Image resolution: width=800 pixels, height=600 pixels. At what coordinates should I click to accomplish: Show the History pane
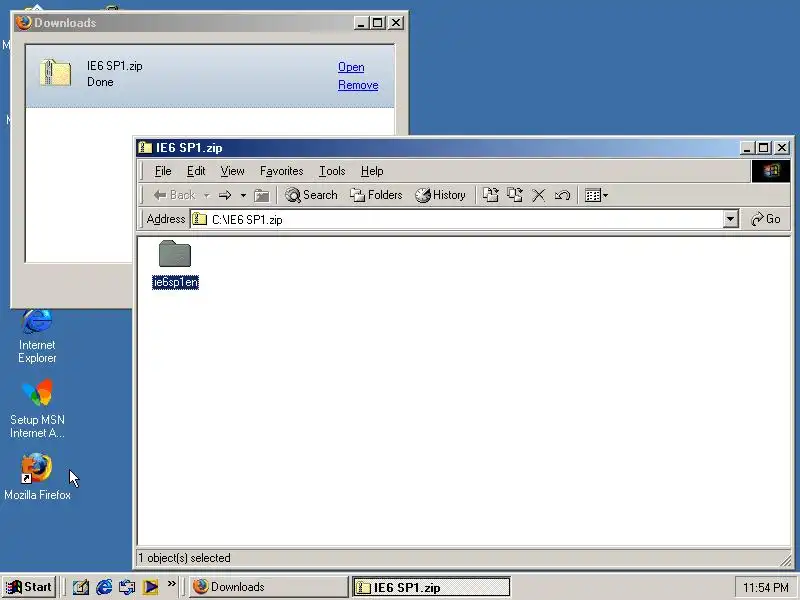click(440, 195)
